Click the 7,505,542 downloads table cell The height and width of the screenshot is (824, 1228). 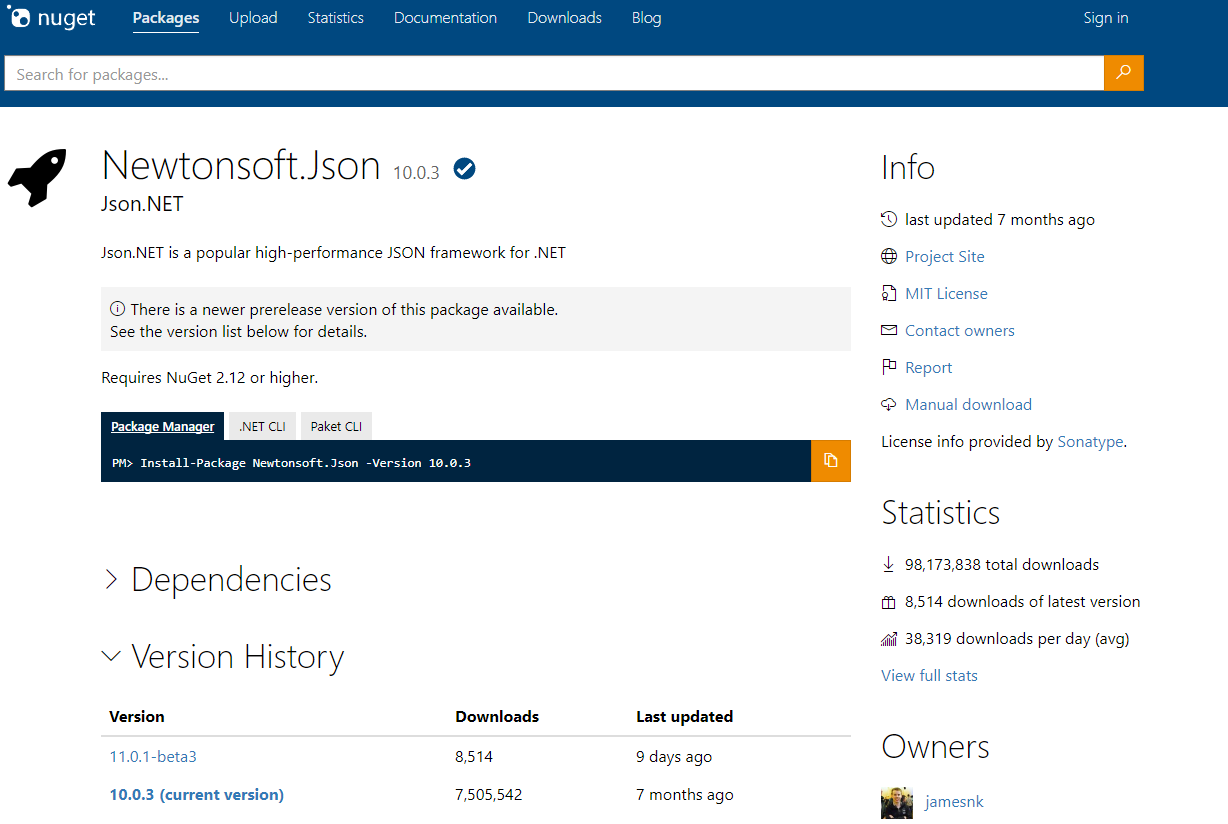point(489,794)
